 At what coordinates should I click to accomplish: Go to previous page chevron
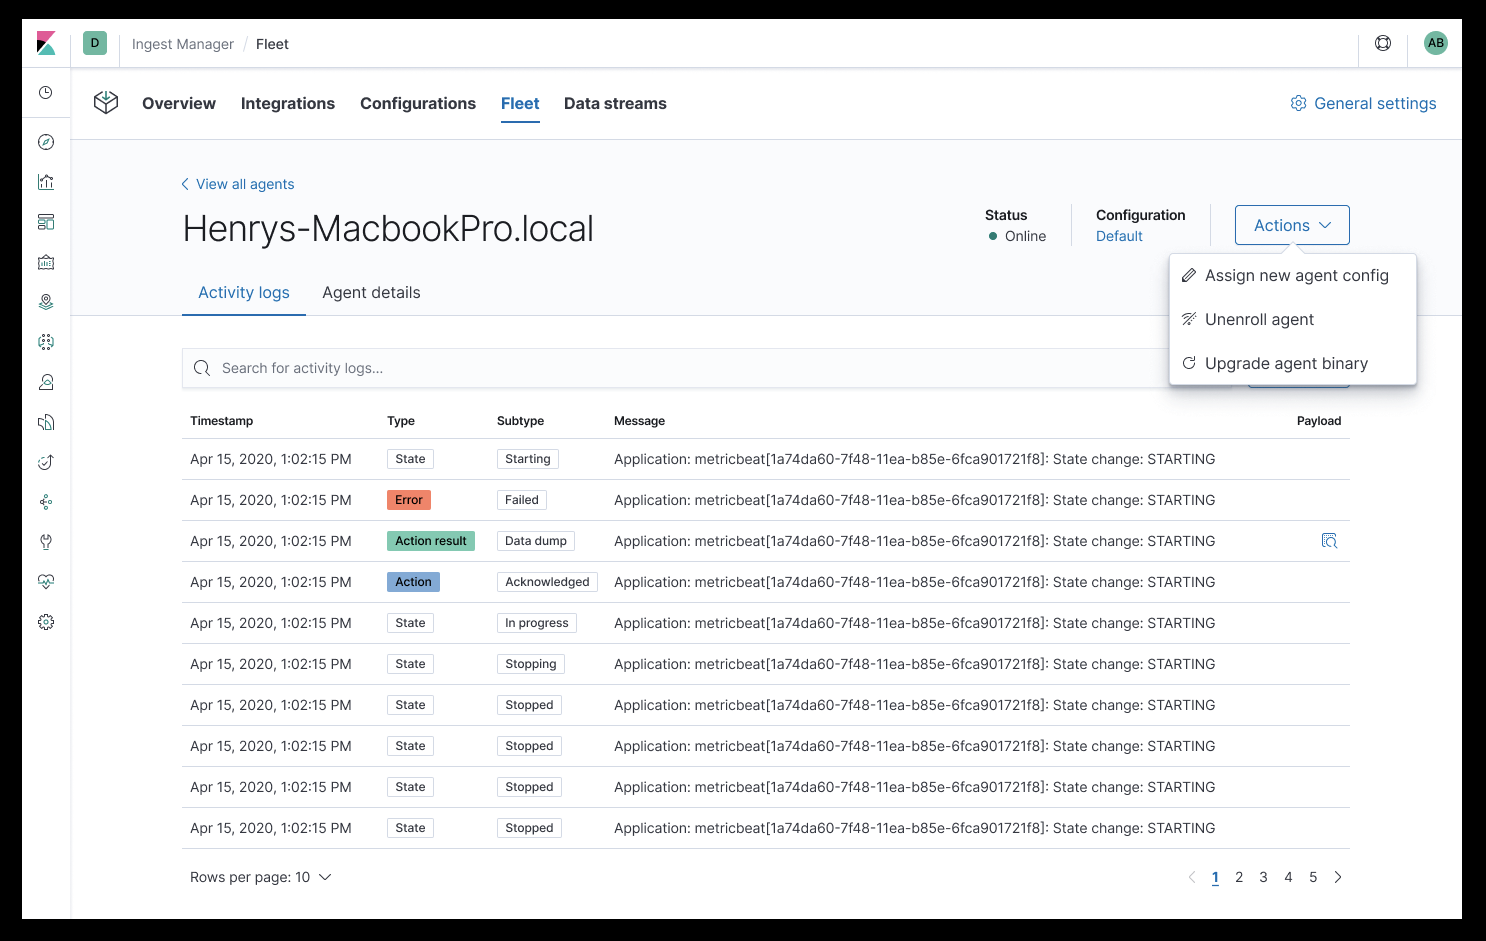tap(1191, 877)
